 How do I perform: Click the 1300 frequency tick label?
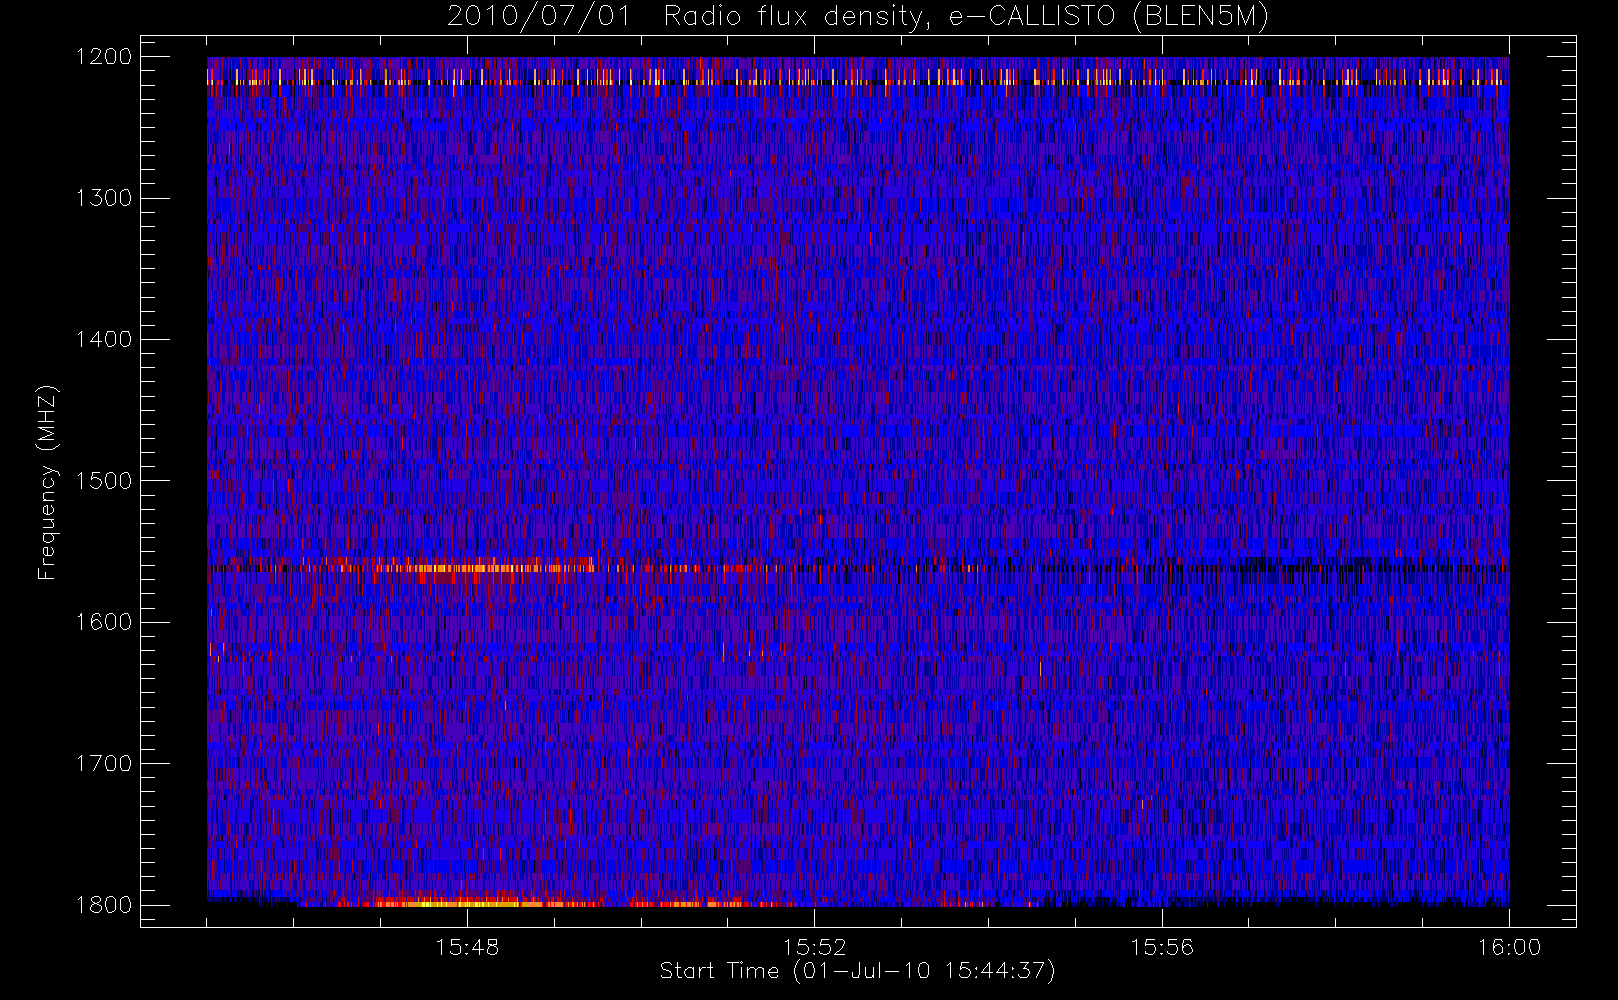[x=104, y=198]
